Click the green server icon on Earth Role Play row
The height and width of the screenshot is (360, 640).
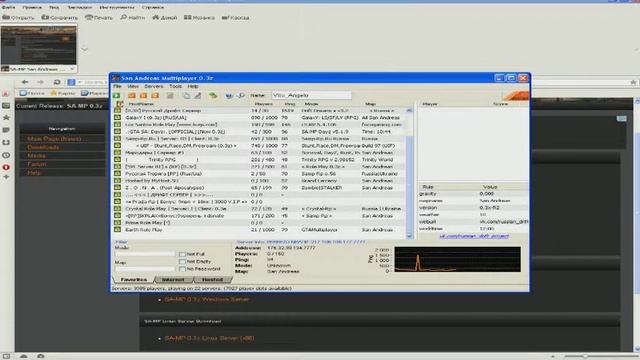click(x=118, y=230)
